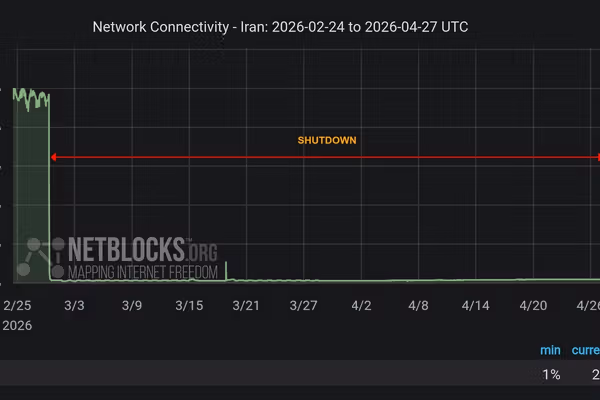Select the 1% min legend value
The image size is (600, 400).
[x=551, y=374]
